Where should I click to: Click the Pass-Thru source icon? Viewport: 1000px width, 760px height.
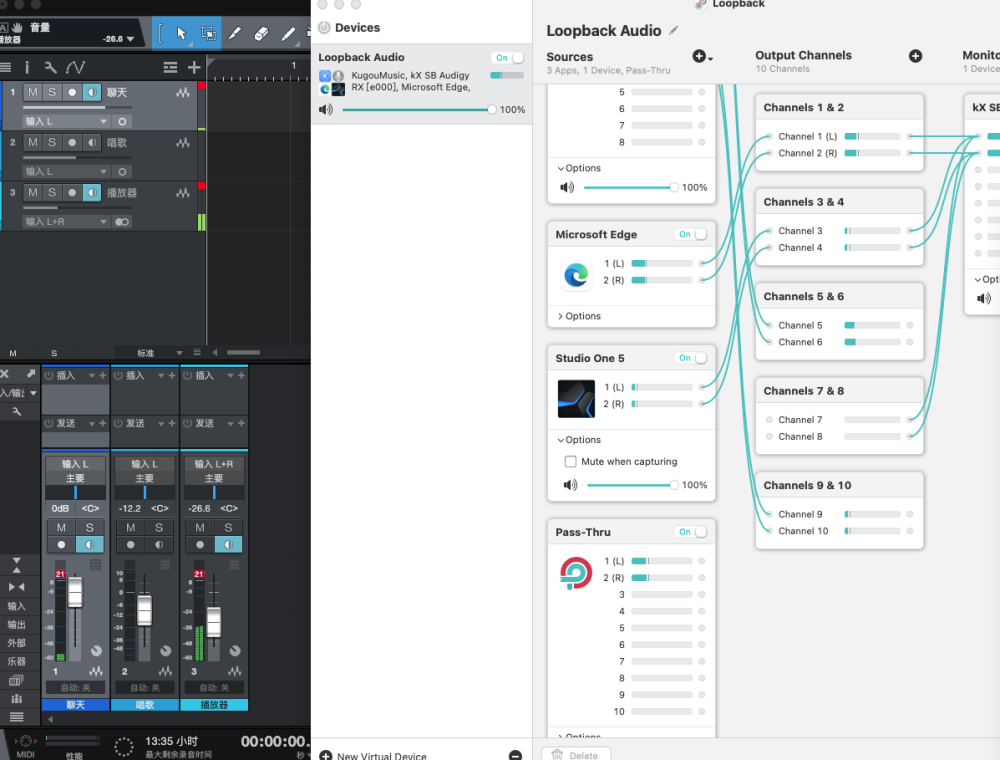pyautogui.click(x=576, y=572)
